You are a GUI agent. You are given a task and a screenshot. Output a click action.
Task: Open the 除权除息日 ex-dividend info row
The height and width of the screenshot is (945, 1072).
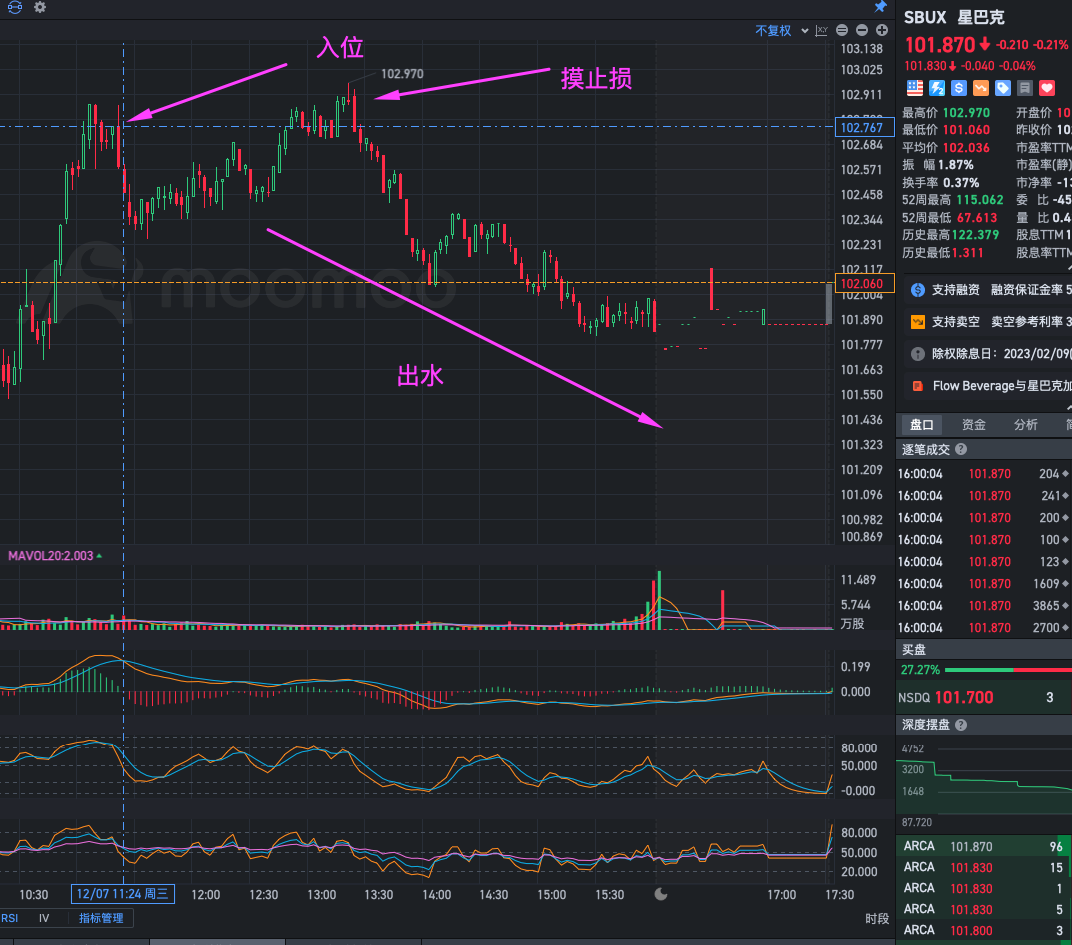click(x=988, y=354)
